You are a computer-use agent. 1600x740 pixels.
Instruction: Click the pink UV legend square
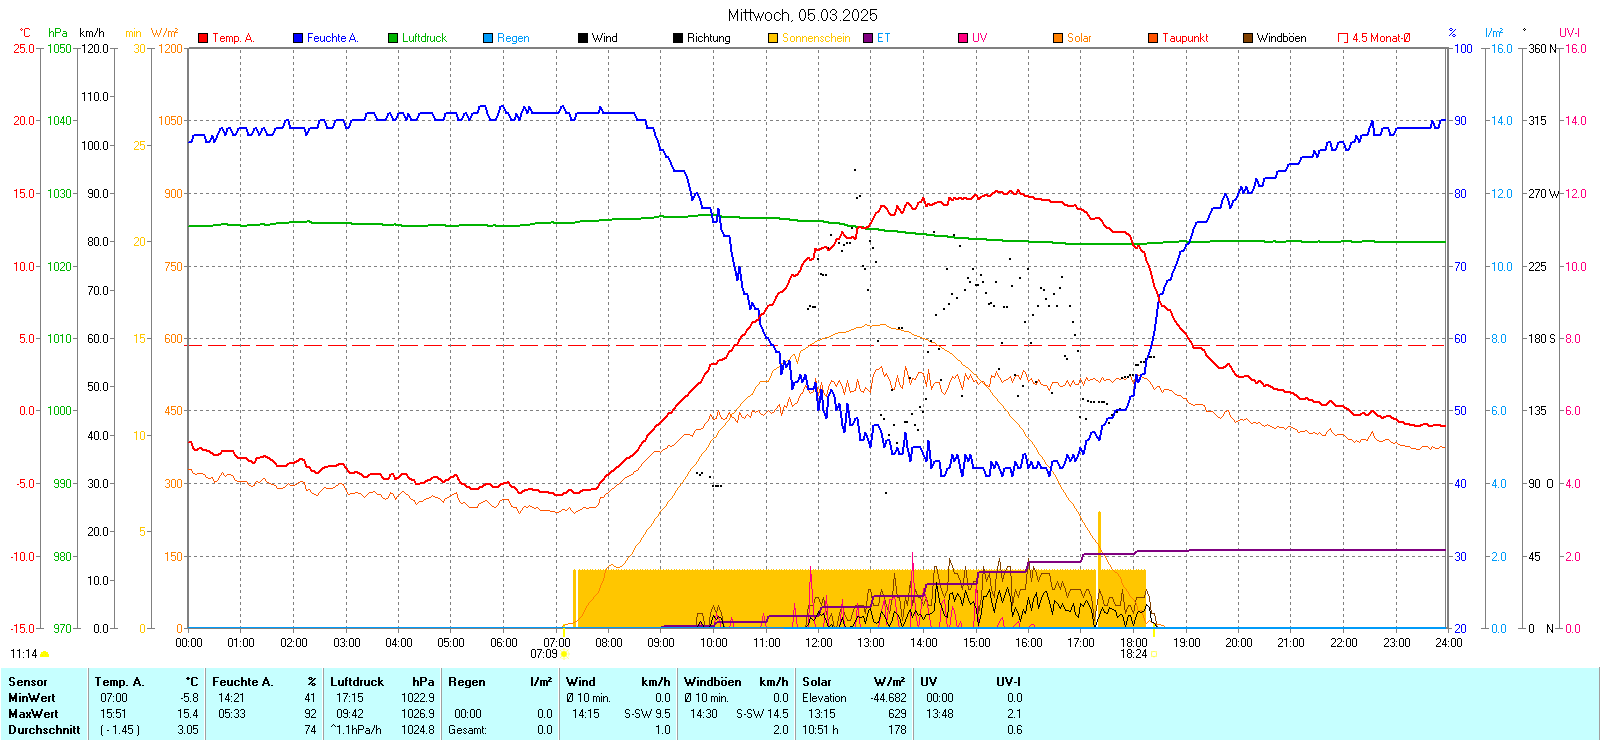(x=963, y=38)
